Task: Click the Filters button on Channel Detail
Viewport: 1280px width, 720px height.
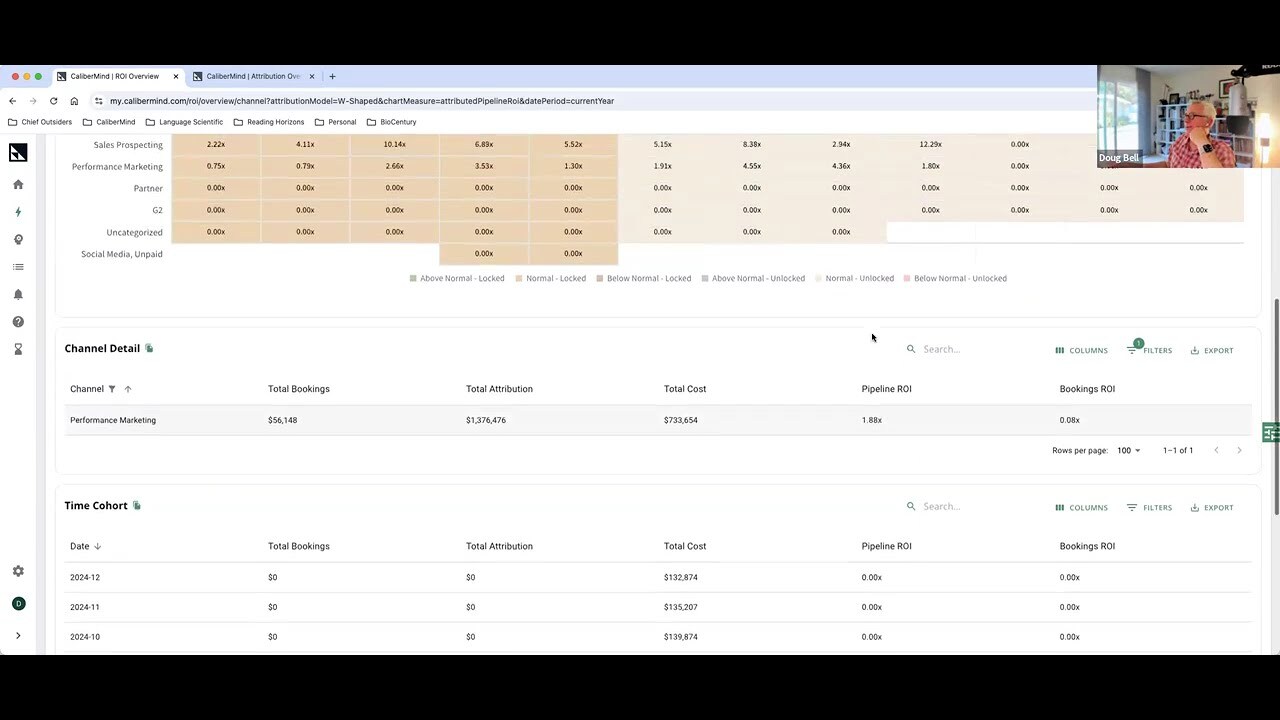Action: (x=1150, y=350)
